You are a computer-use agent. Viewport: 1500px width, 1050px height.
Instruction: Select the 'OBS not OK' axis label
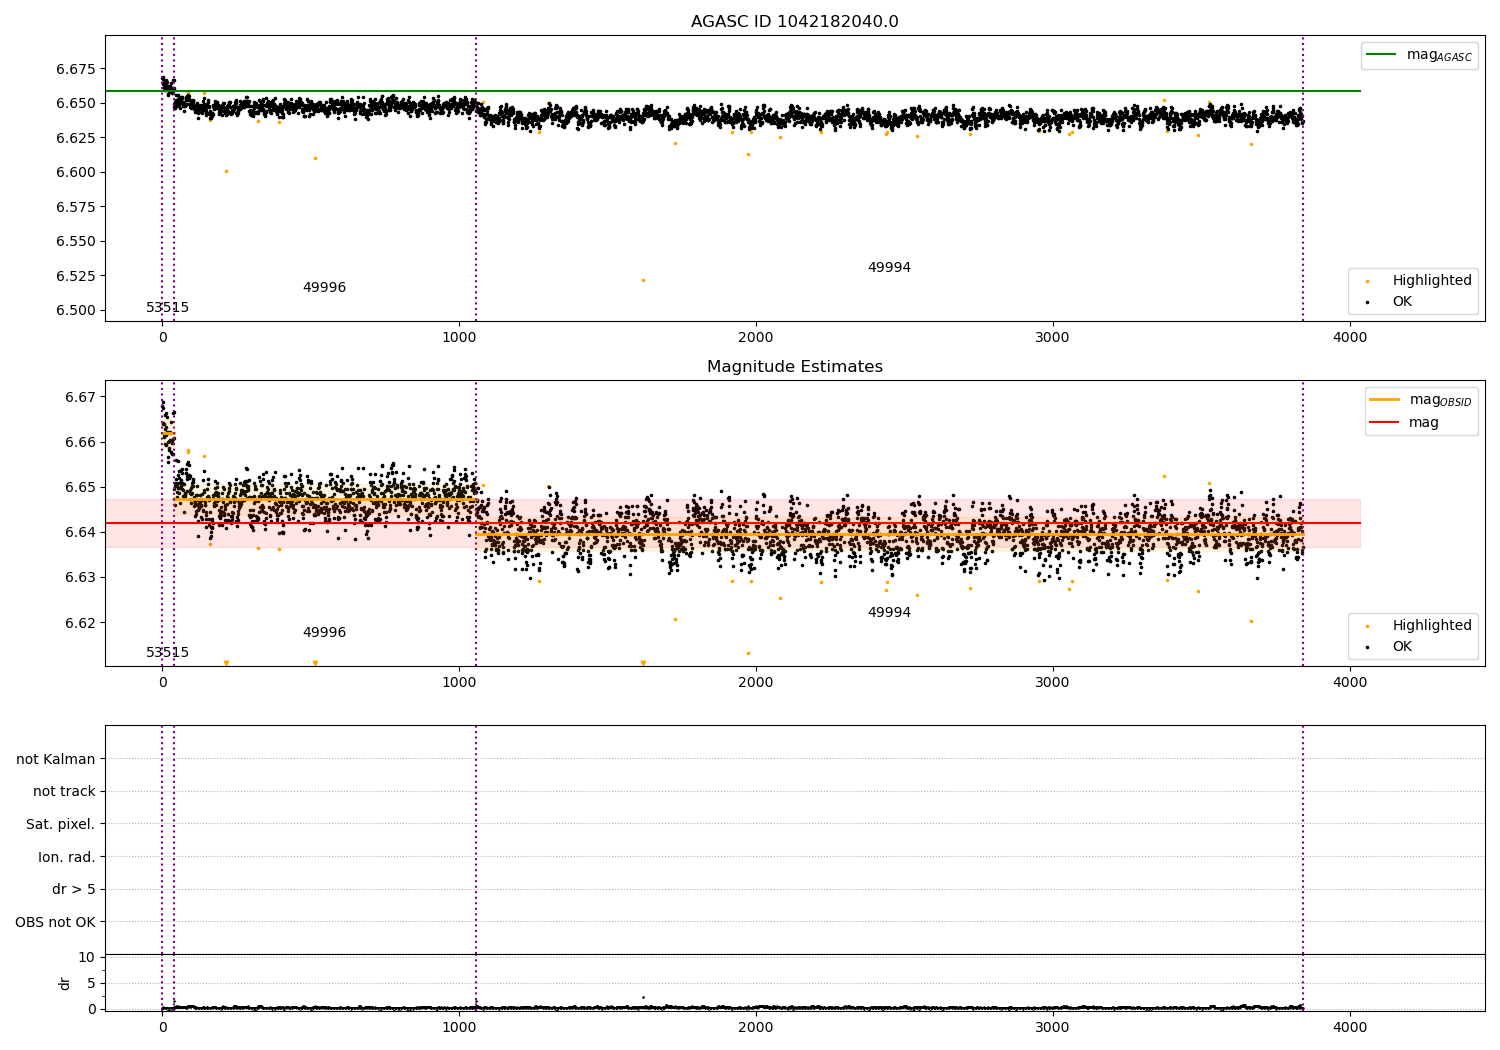[55, 922]
